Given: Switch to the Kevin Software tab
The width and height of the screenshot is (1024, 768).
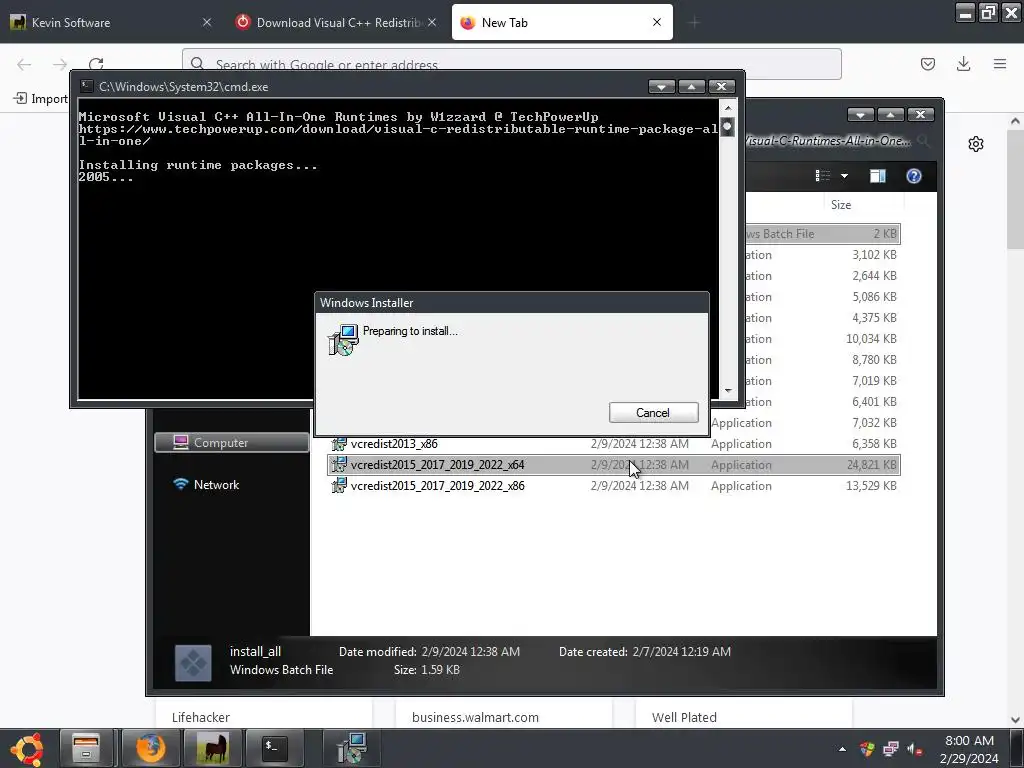Looking at the screenshot, I should [111, 22].
